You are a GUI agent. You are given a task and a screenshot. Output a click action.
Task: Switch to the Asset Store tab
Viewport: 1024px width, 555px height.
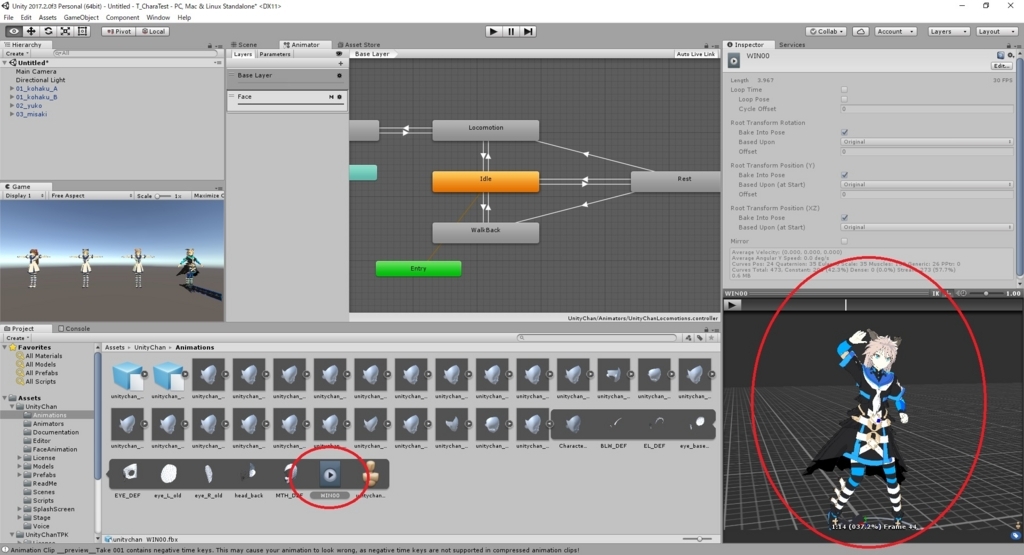(358, 45)
